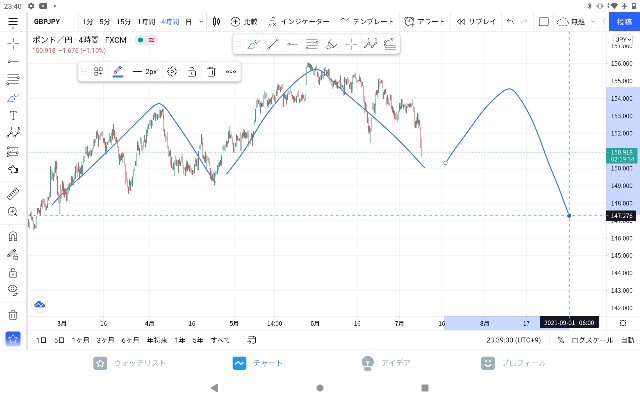640x400 pixels.
Task: Select the 4時間 timeframe
Action: pos(170,22)
